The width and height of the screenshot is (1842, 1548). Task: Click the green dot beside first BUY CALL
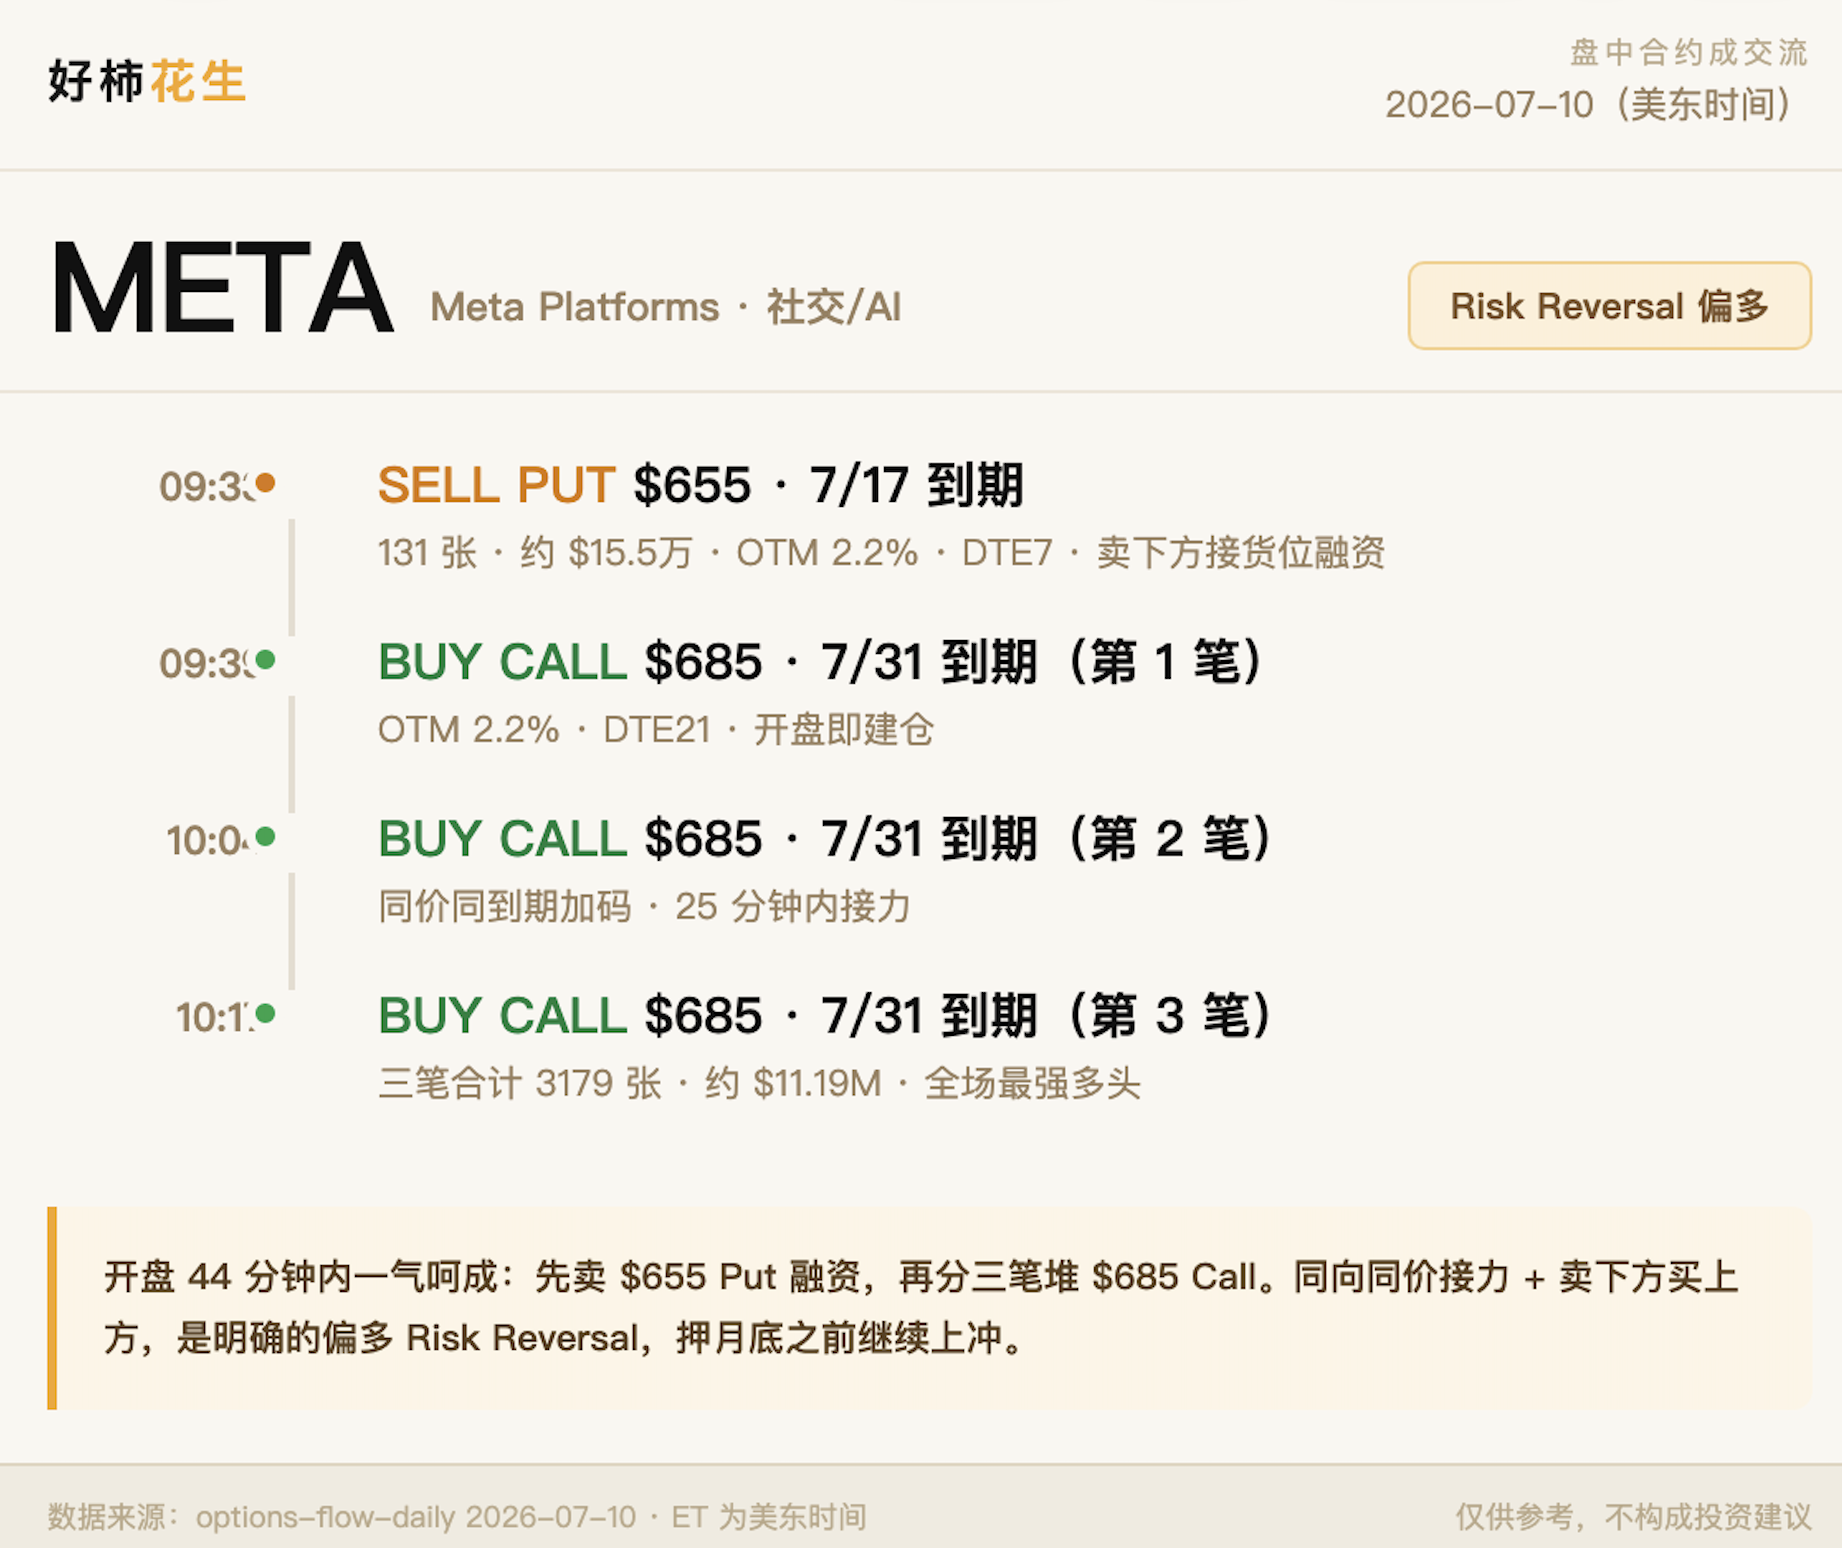tap(265, 660)
